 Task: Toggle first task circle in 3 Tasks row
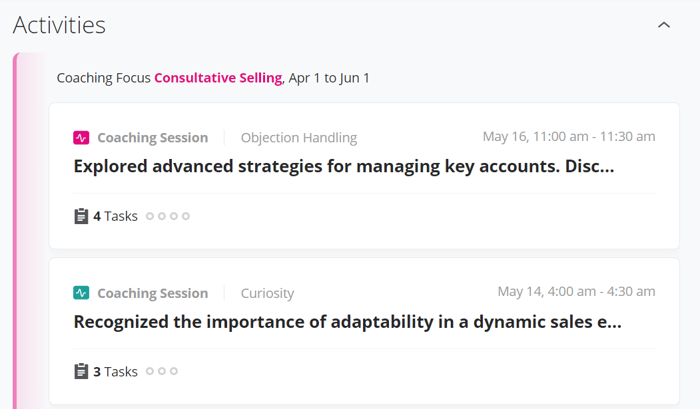(150, 371)
